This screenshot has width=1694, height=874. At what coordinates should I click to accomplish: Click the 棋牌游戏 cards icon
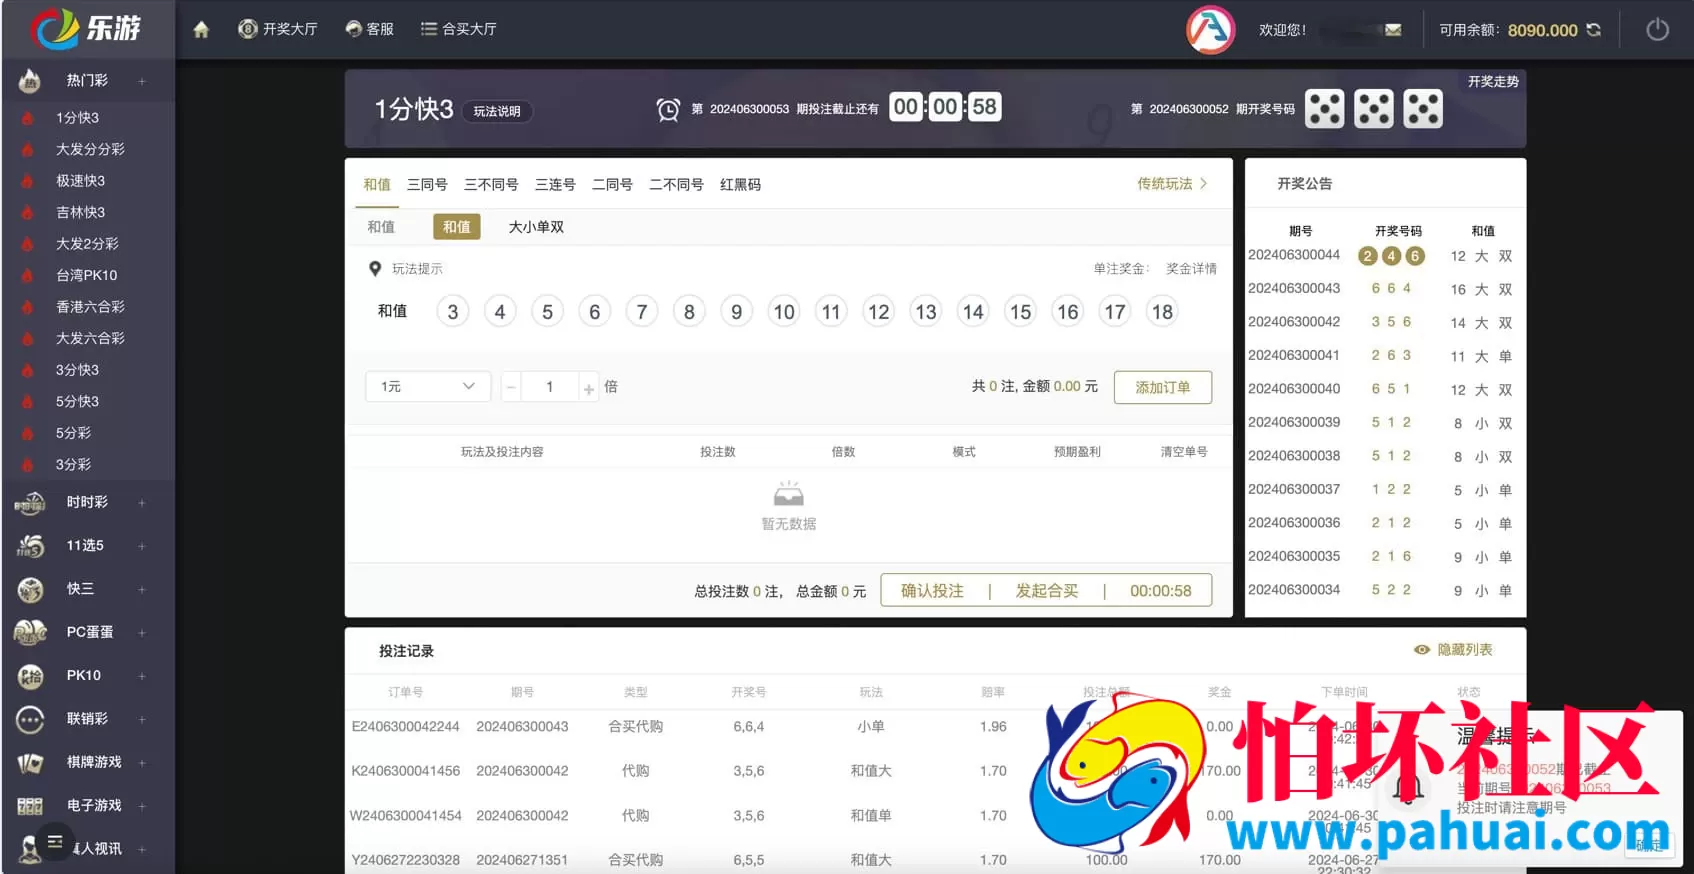coord(30,763)
